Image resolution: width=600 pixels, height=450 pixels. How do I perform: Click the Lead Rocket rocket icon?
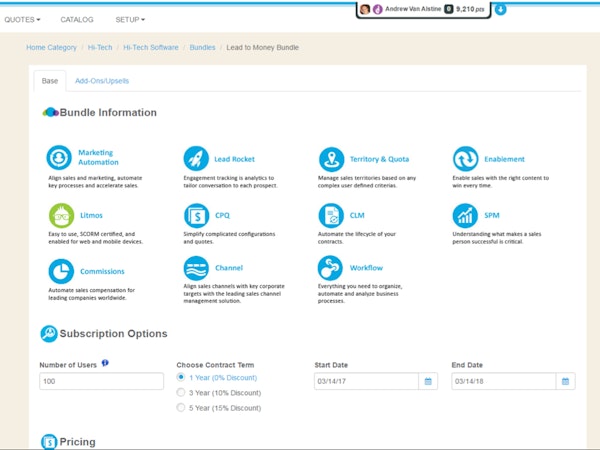196,158
